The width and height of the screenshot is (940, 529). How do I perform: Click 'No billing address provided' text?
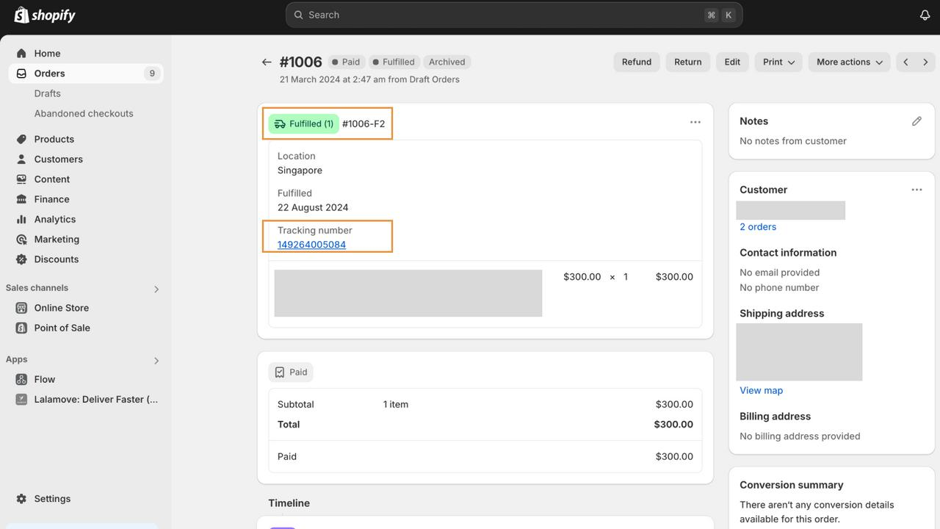[800, 436]
